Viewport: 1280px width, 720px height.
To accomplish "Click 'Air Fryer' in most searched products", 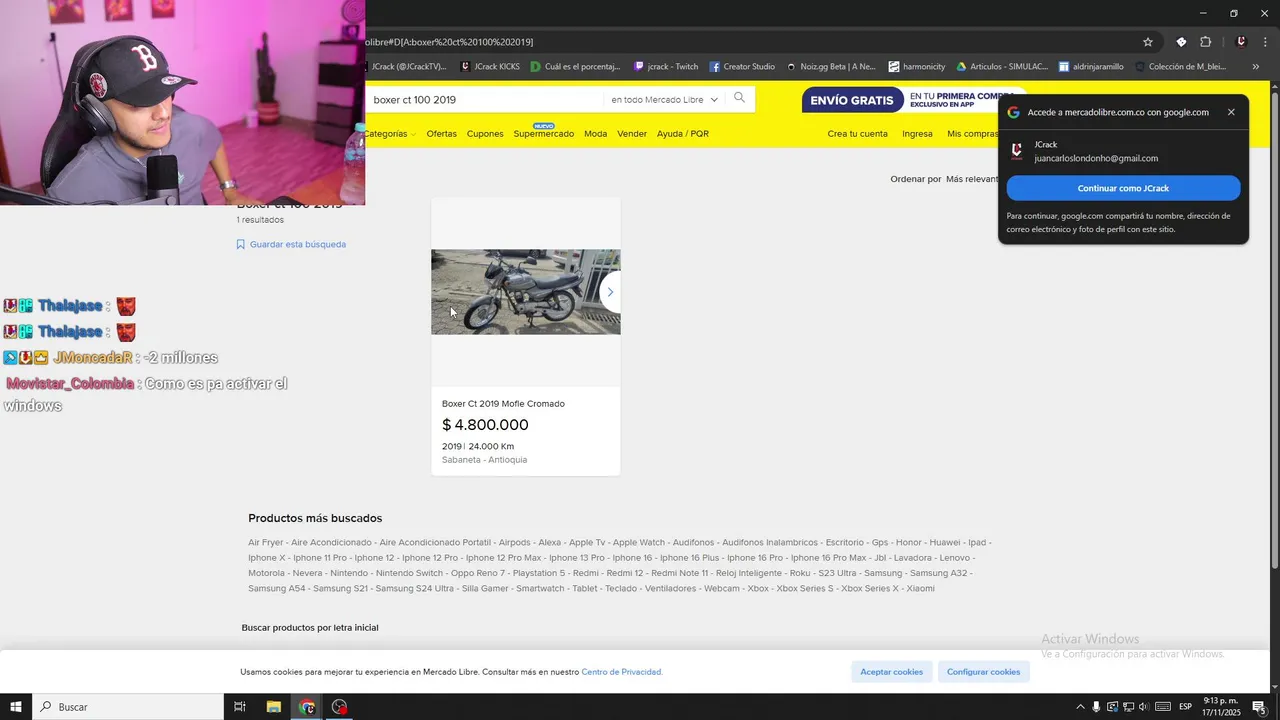I will point(266,543).
